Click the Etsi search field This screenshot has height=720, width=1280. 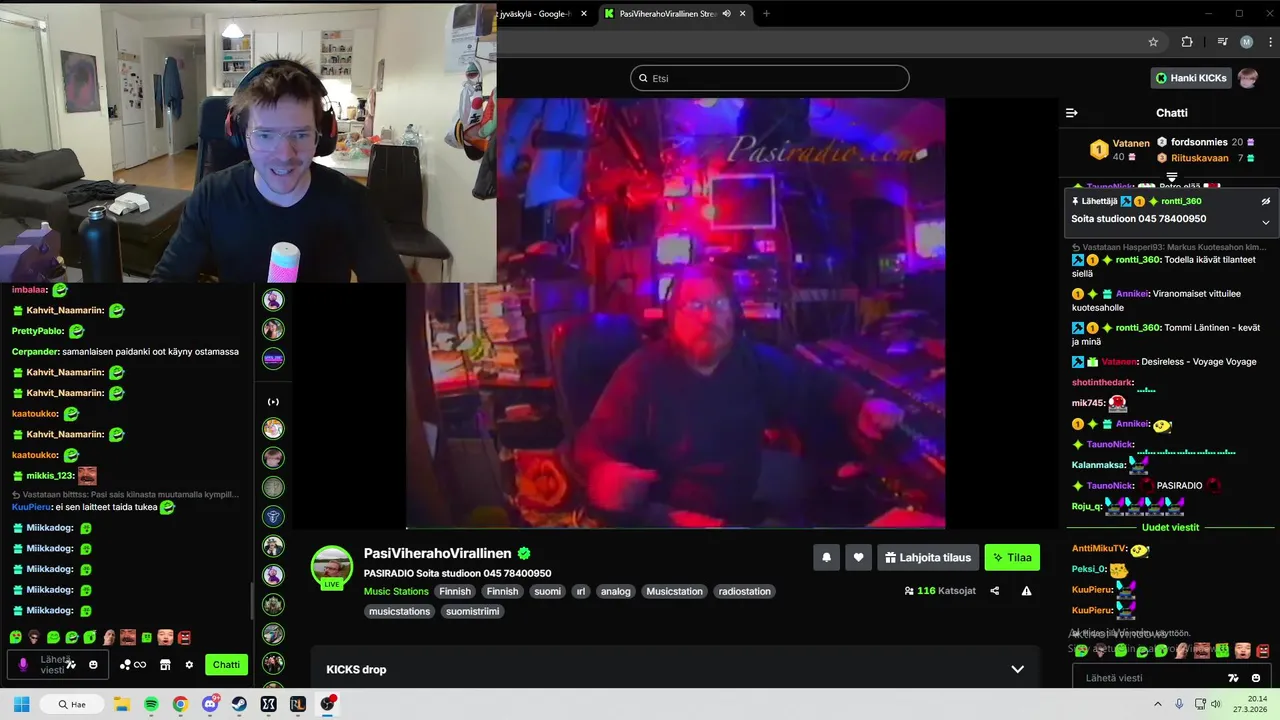point(770,78)
